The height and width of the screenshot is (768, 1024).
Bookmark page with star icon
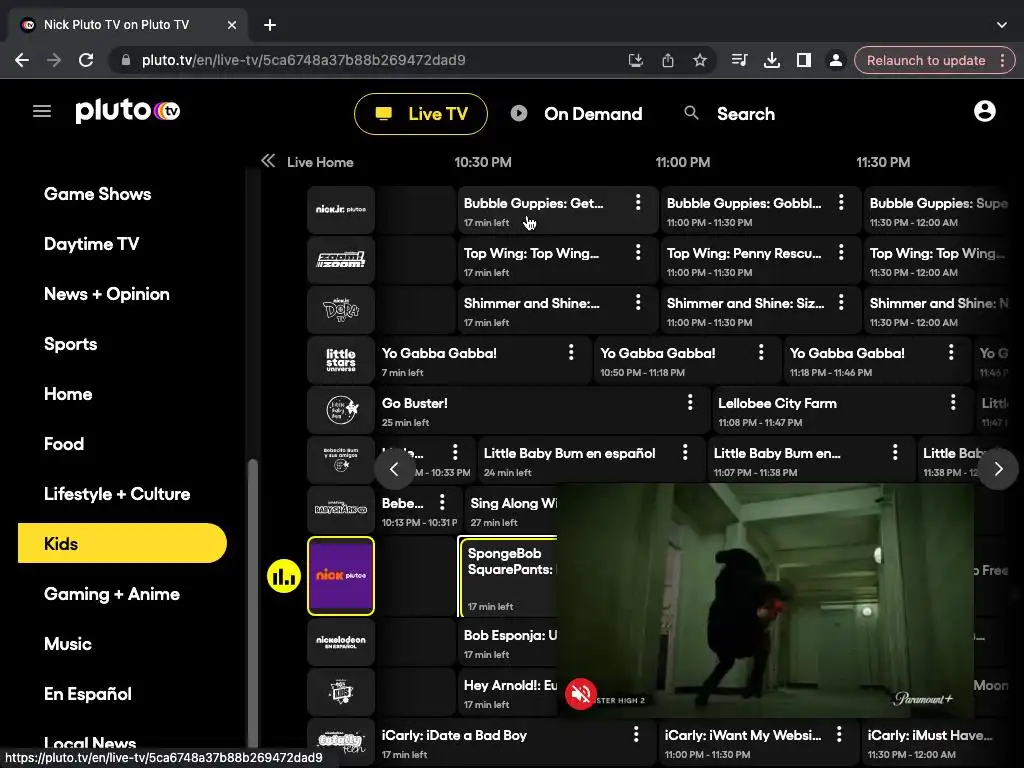699,60
